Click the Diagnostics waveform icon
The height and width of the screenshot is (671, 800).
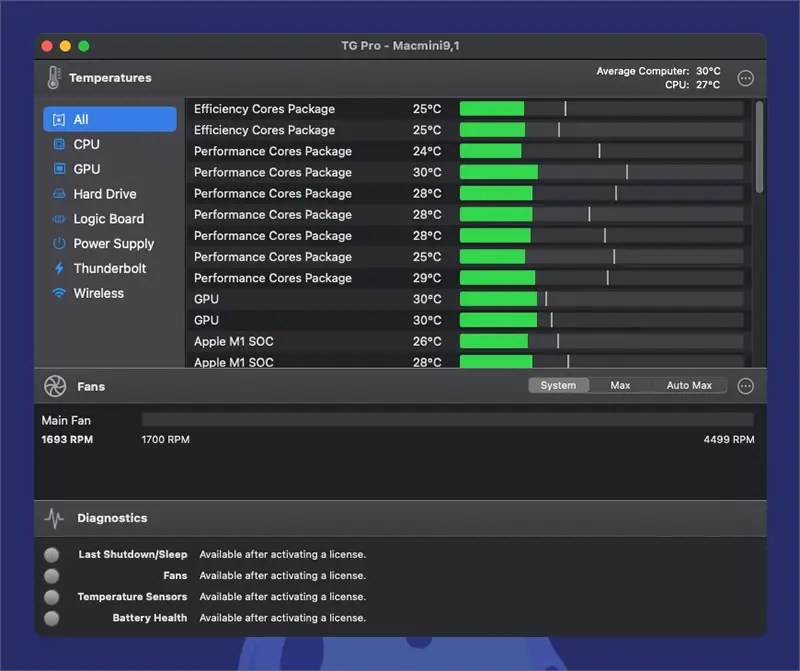click(x=53, y=518)
